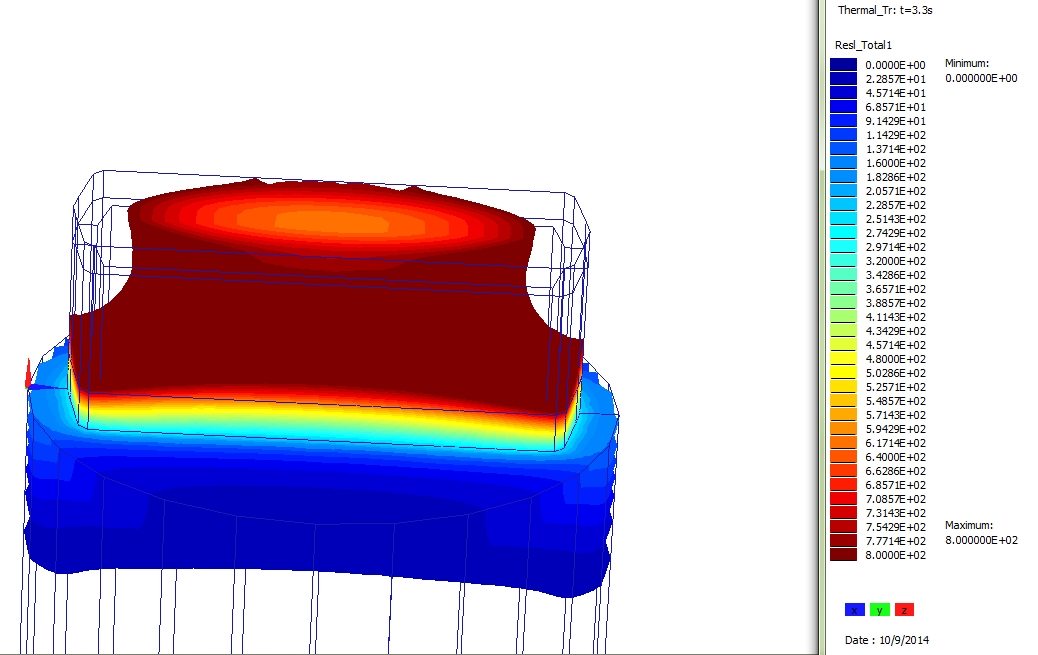Click the Maximum value 8.000000E+02 readout
1038x655 pixels.
coord(983,539)
